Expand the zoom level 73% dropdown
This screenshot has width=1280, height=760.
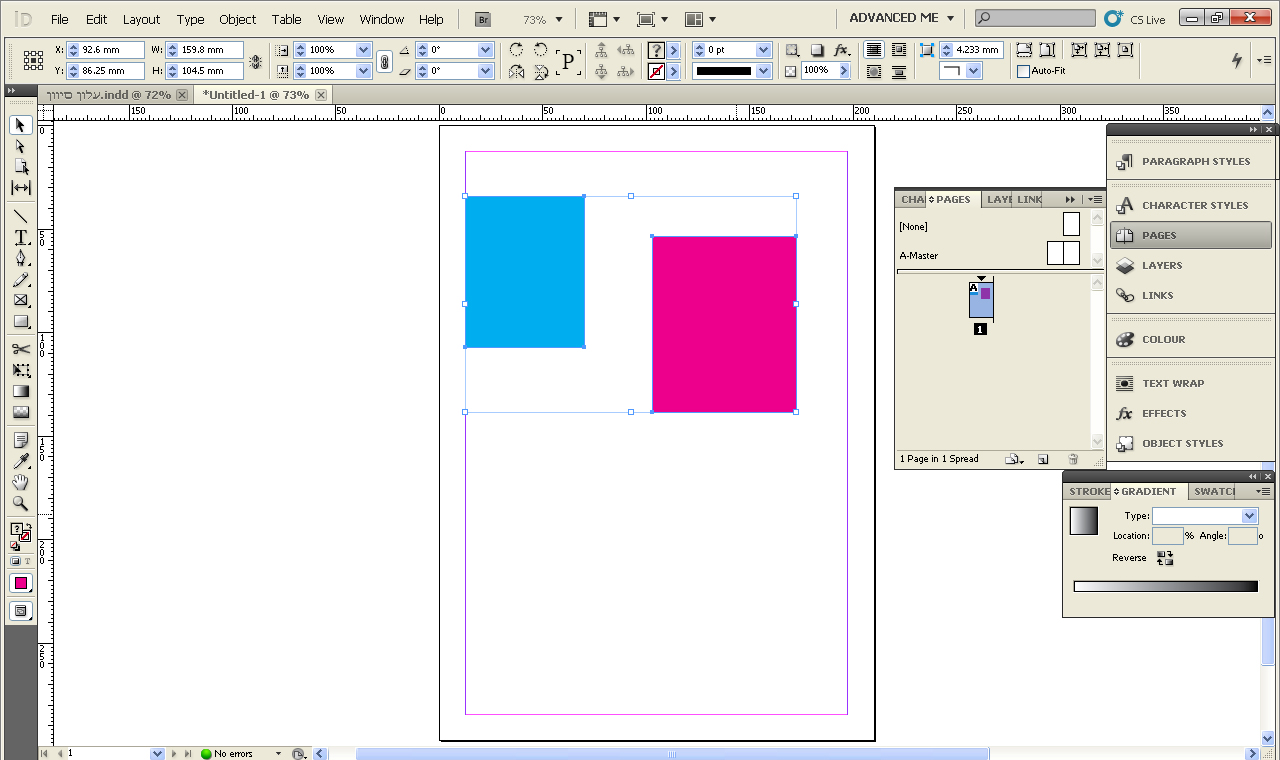click(x=558, y=19)
